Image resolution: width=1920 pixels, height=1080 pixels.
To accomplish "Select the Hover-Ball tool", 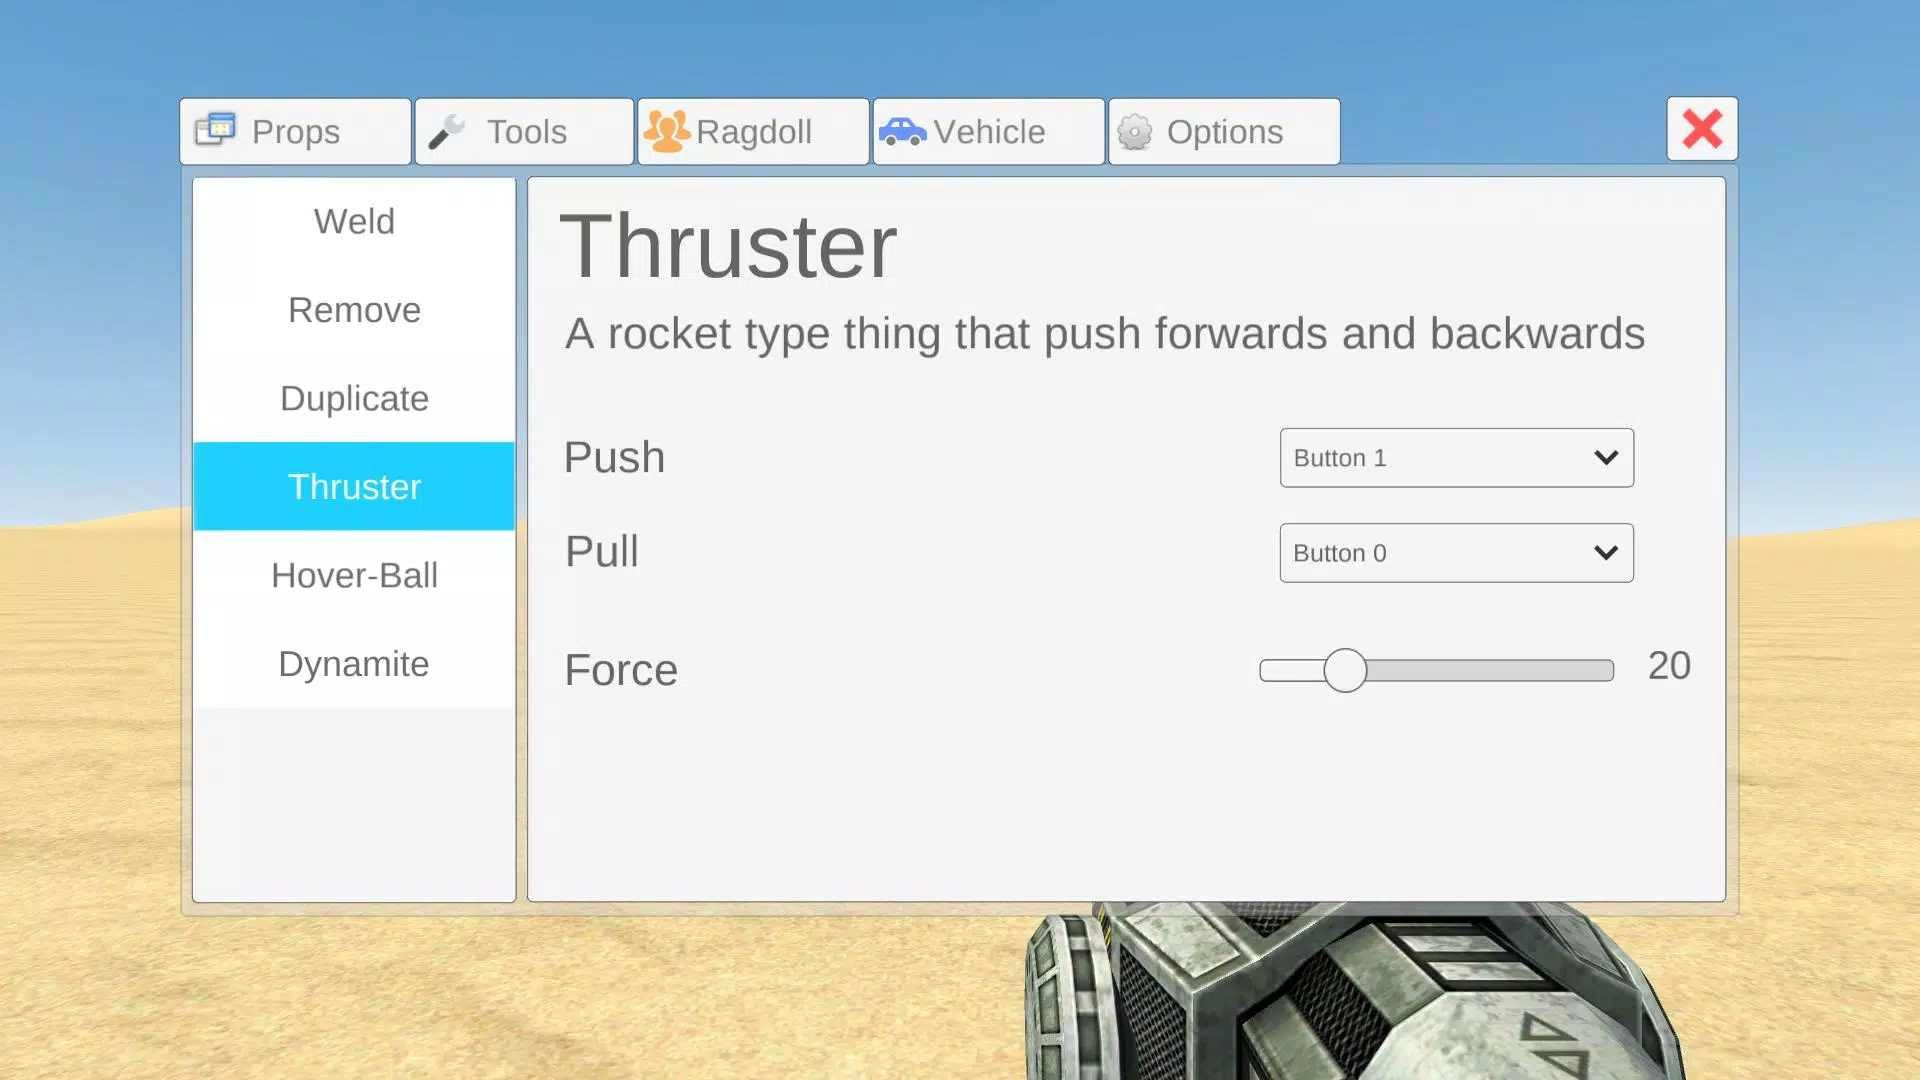I will (355, 575).
